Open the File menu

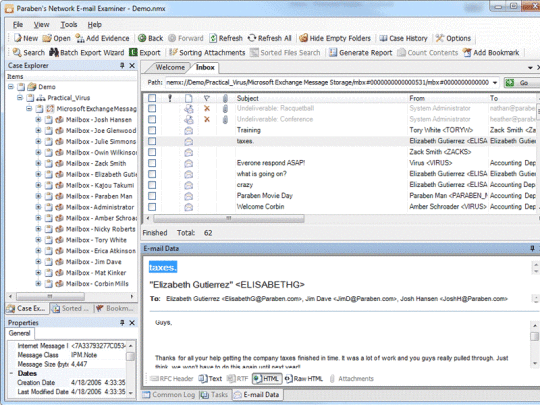coord(18,24)
